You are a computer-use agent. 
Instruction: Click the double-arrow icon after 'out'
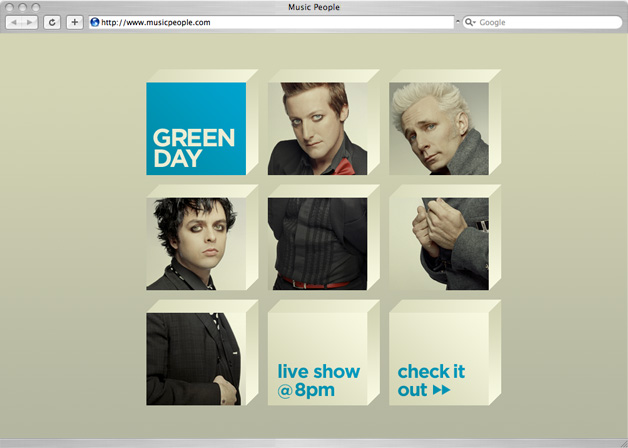(441, 390)
